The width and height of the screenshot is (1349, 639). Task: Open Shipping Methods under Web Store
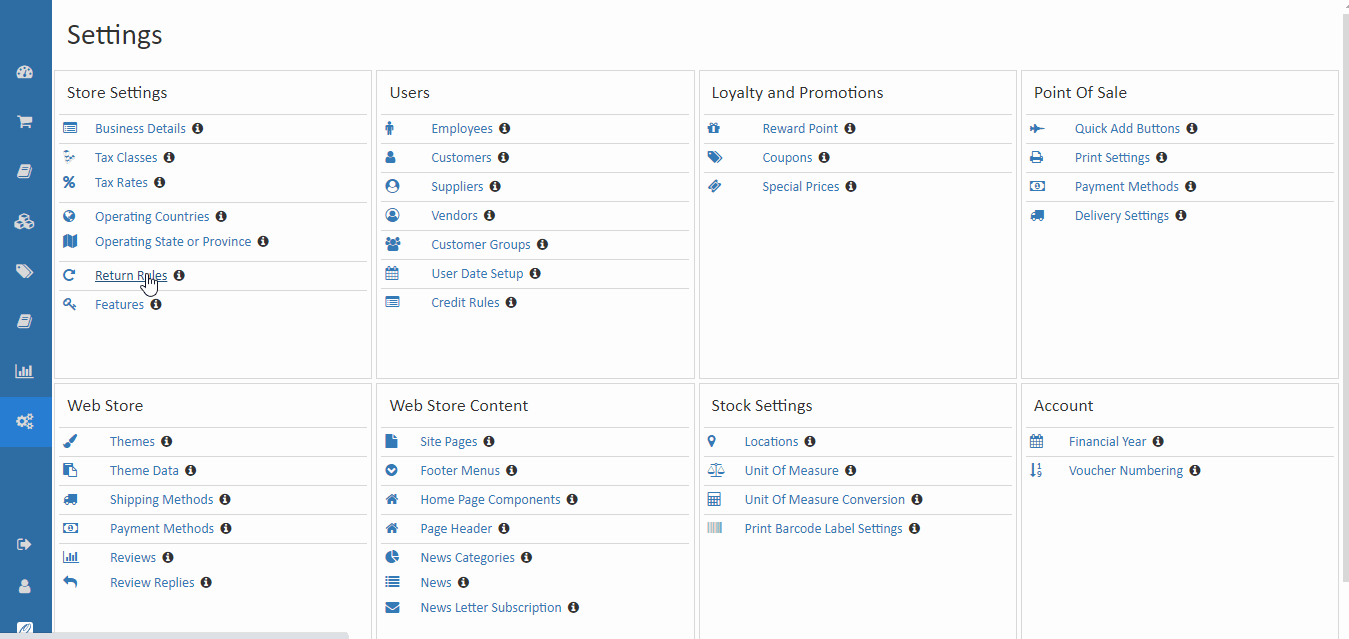[x=161, y=499]
